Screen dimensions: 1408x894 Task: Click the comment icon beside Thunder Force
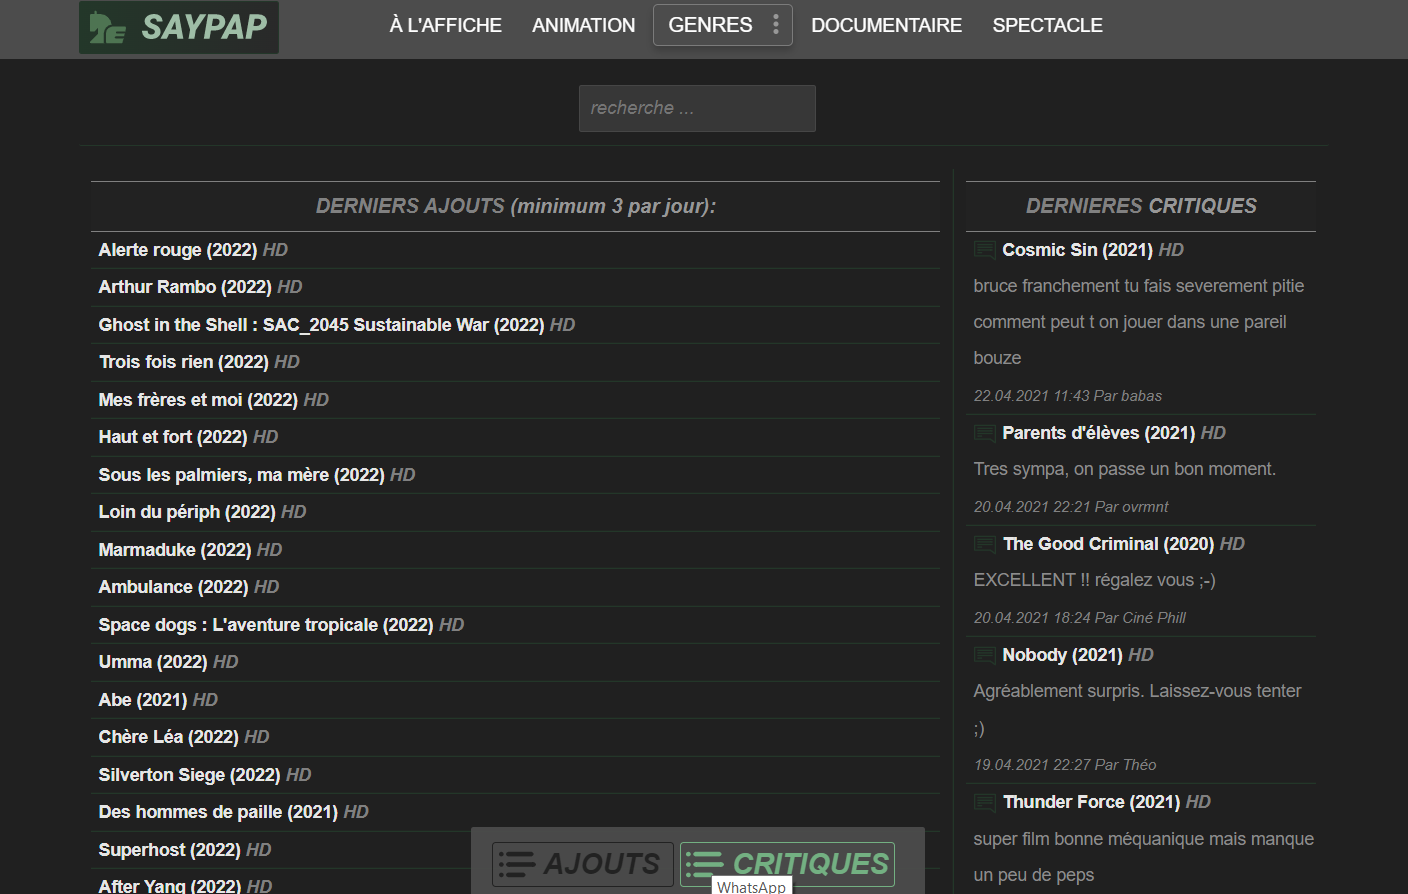point(985,802)
